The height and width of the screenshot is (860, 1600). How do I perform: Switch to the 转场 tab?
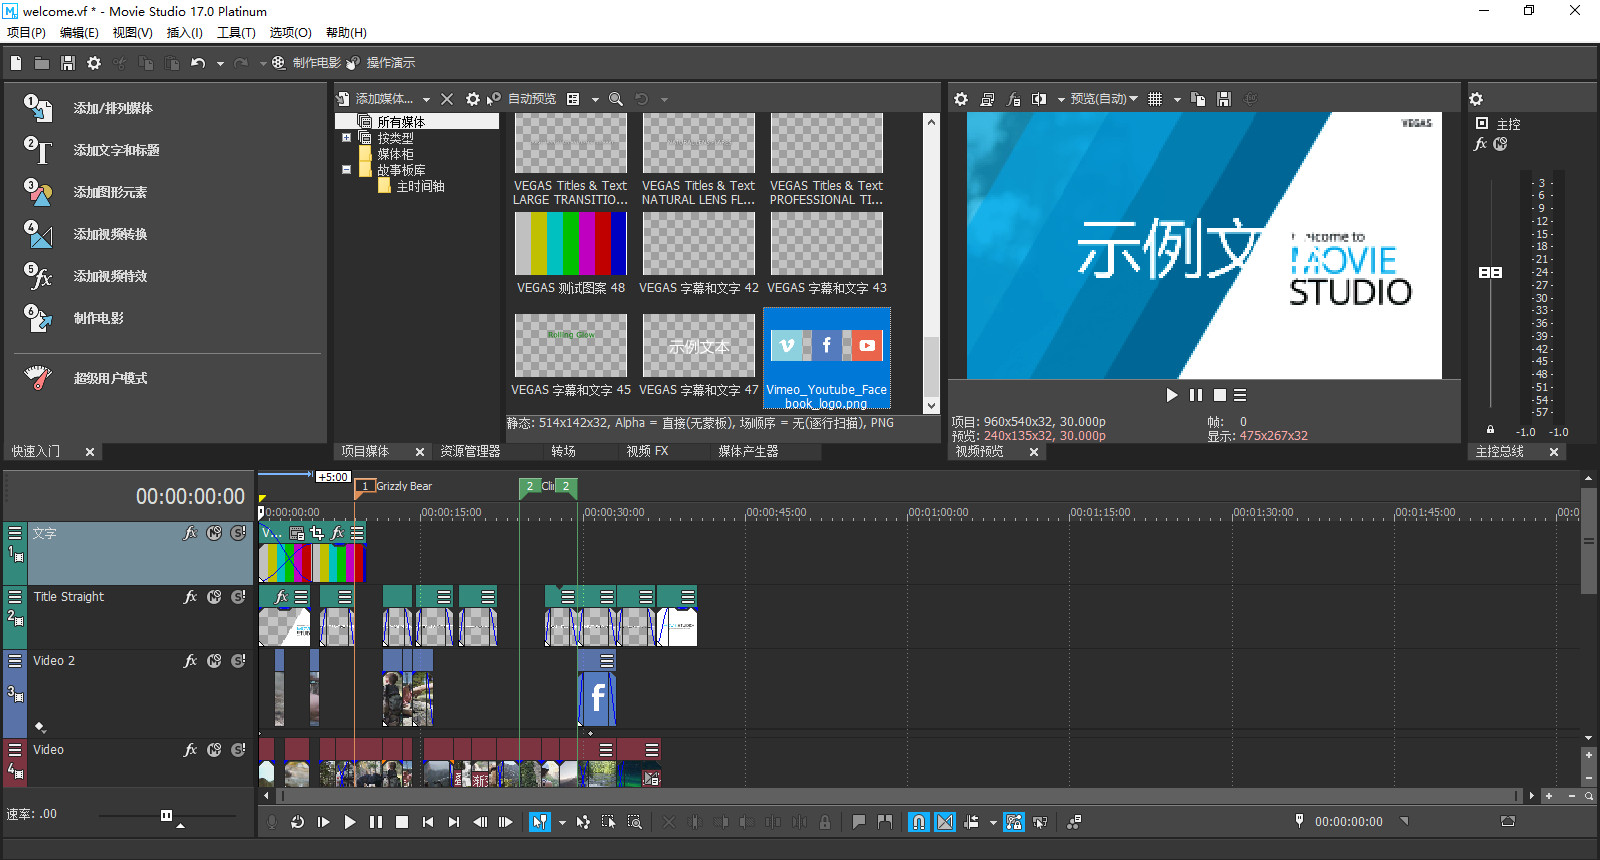tap(563, 452)
